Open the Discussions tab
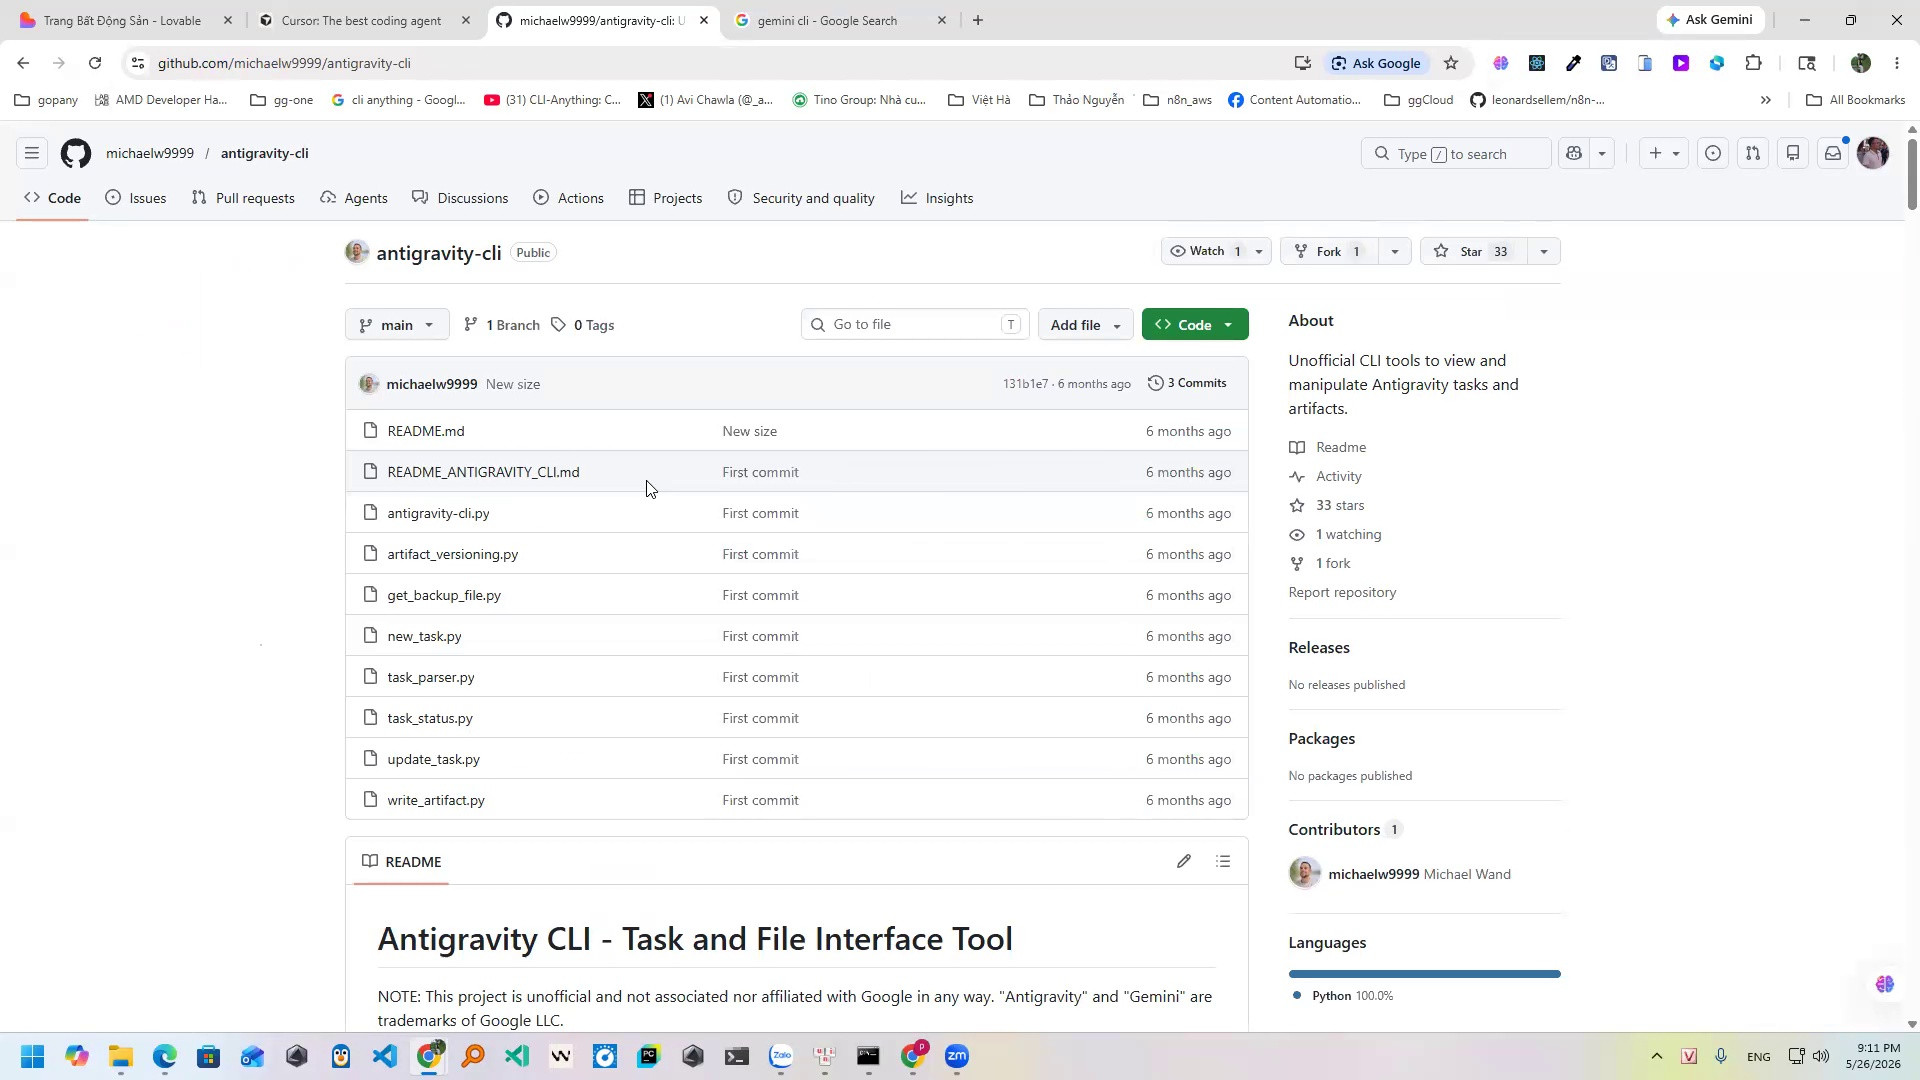1920x1080 pixels. coord(460,198)
